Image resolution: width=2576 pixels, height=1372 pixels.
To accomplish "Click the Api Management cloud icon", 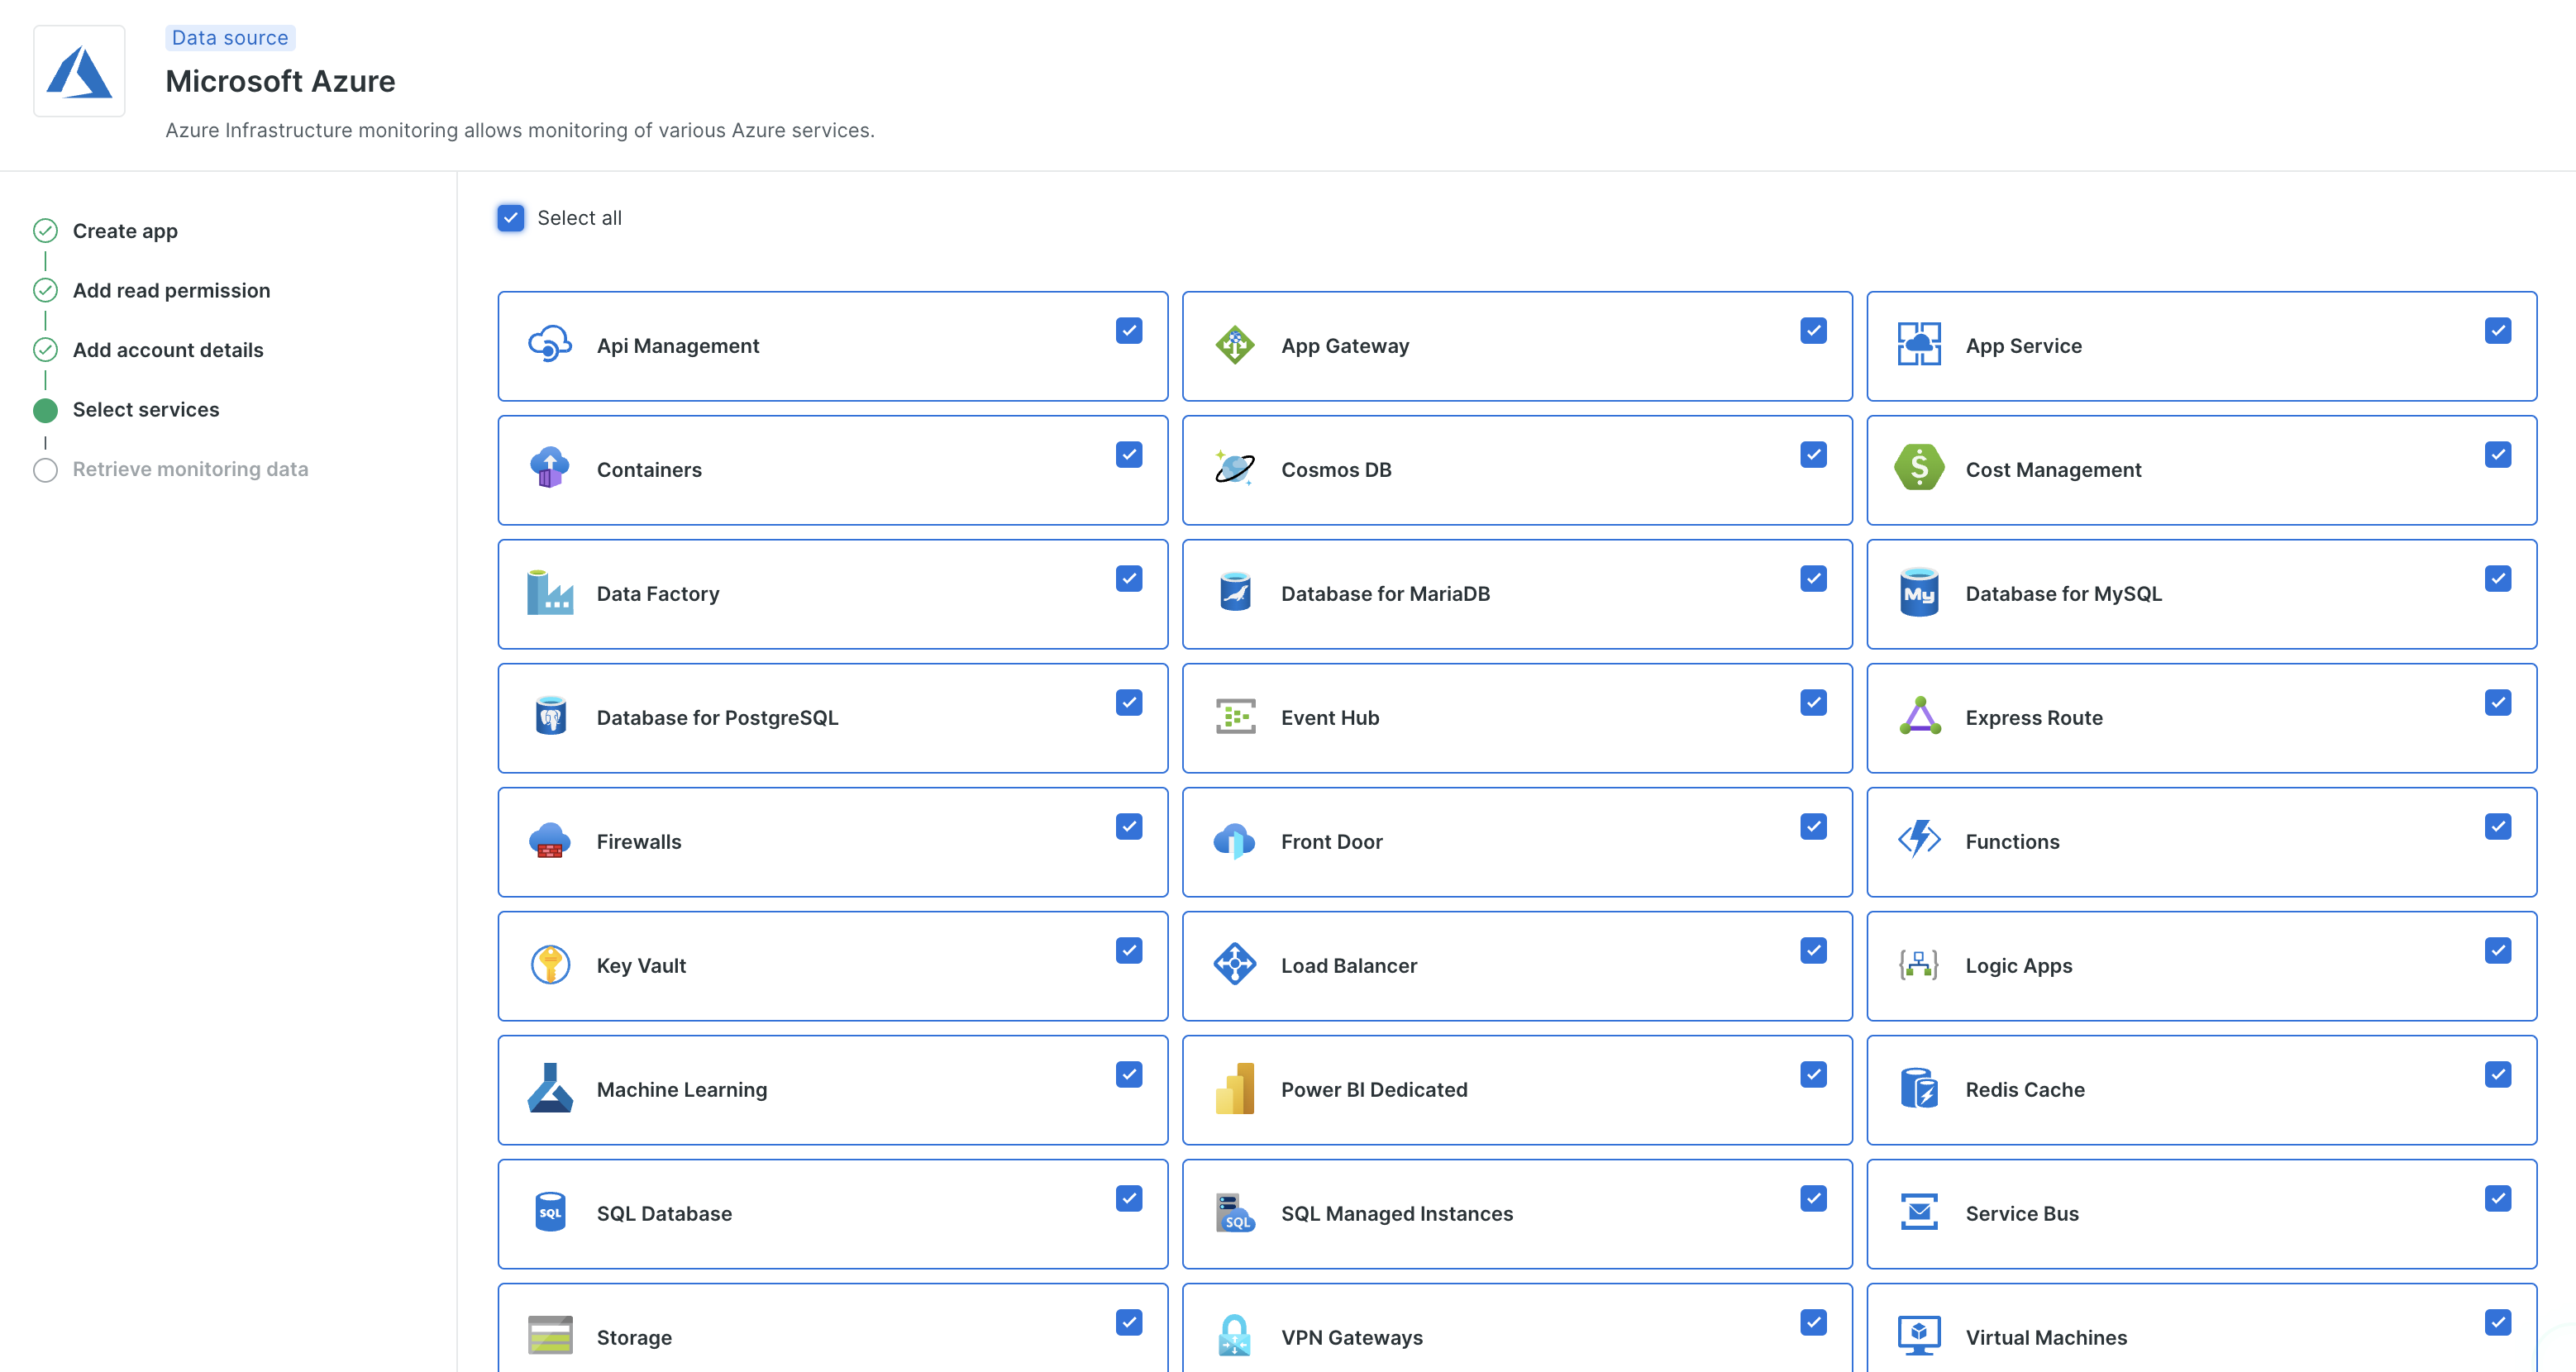I will (549, 344).
